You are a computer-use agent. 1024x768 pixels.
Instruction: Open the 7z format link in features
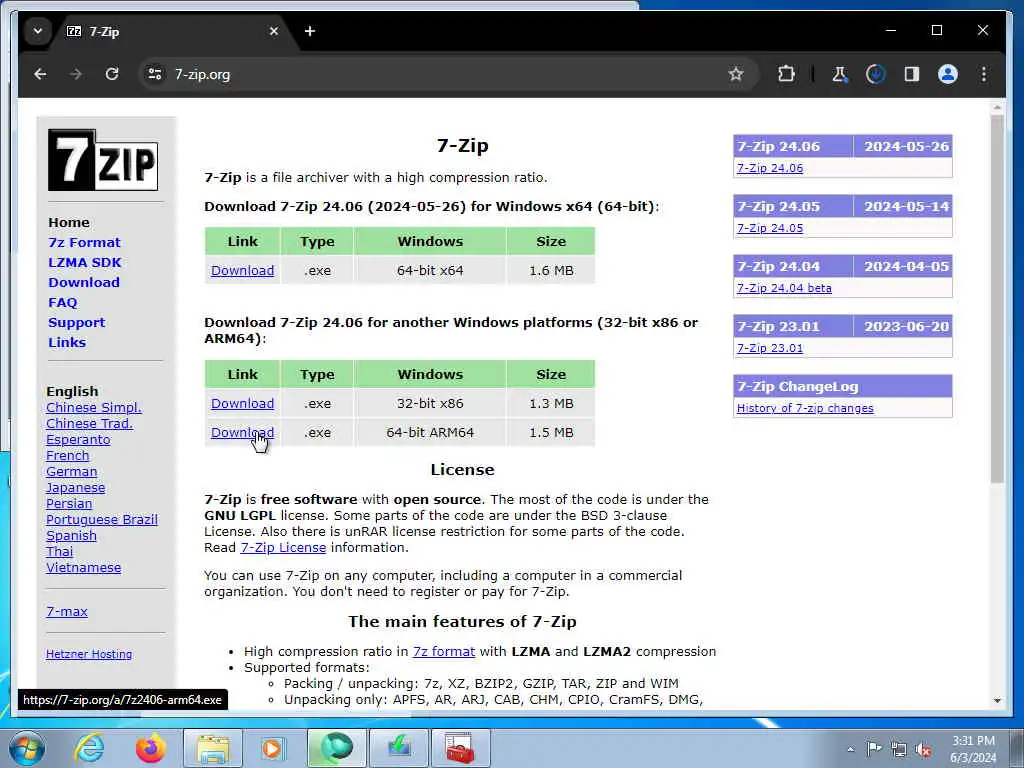click(x=443, y=652)
